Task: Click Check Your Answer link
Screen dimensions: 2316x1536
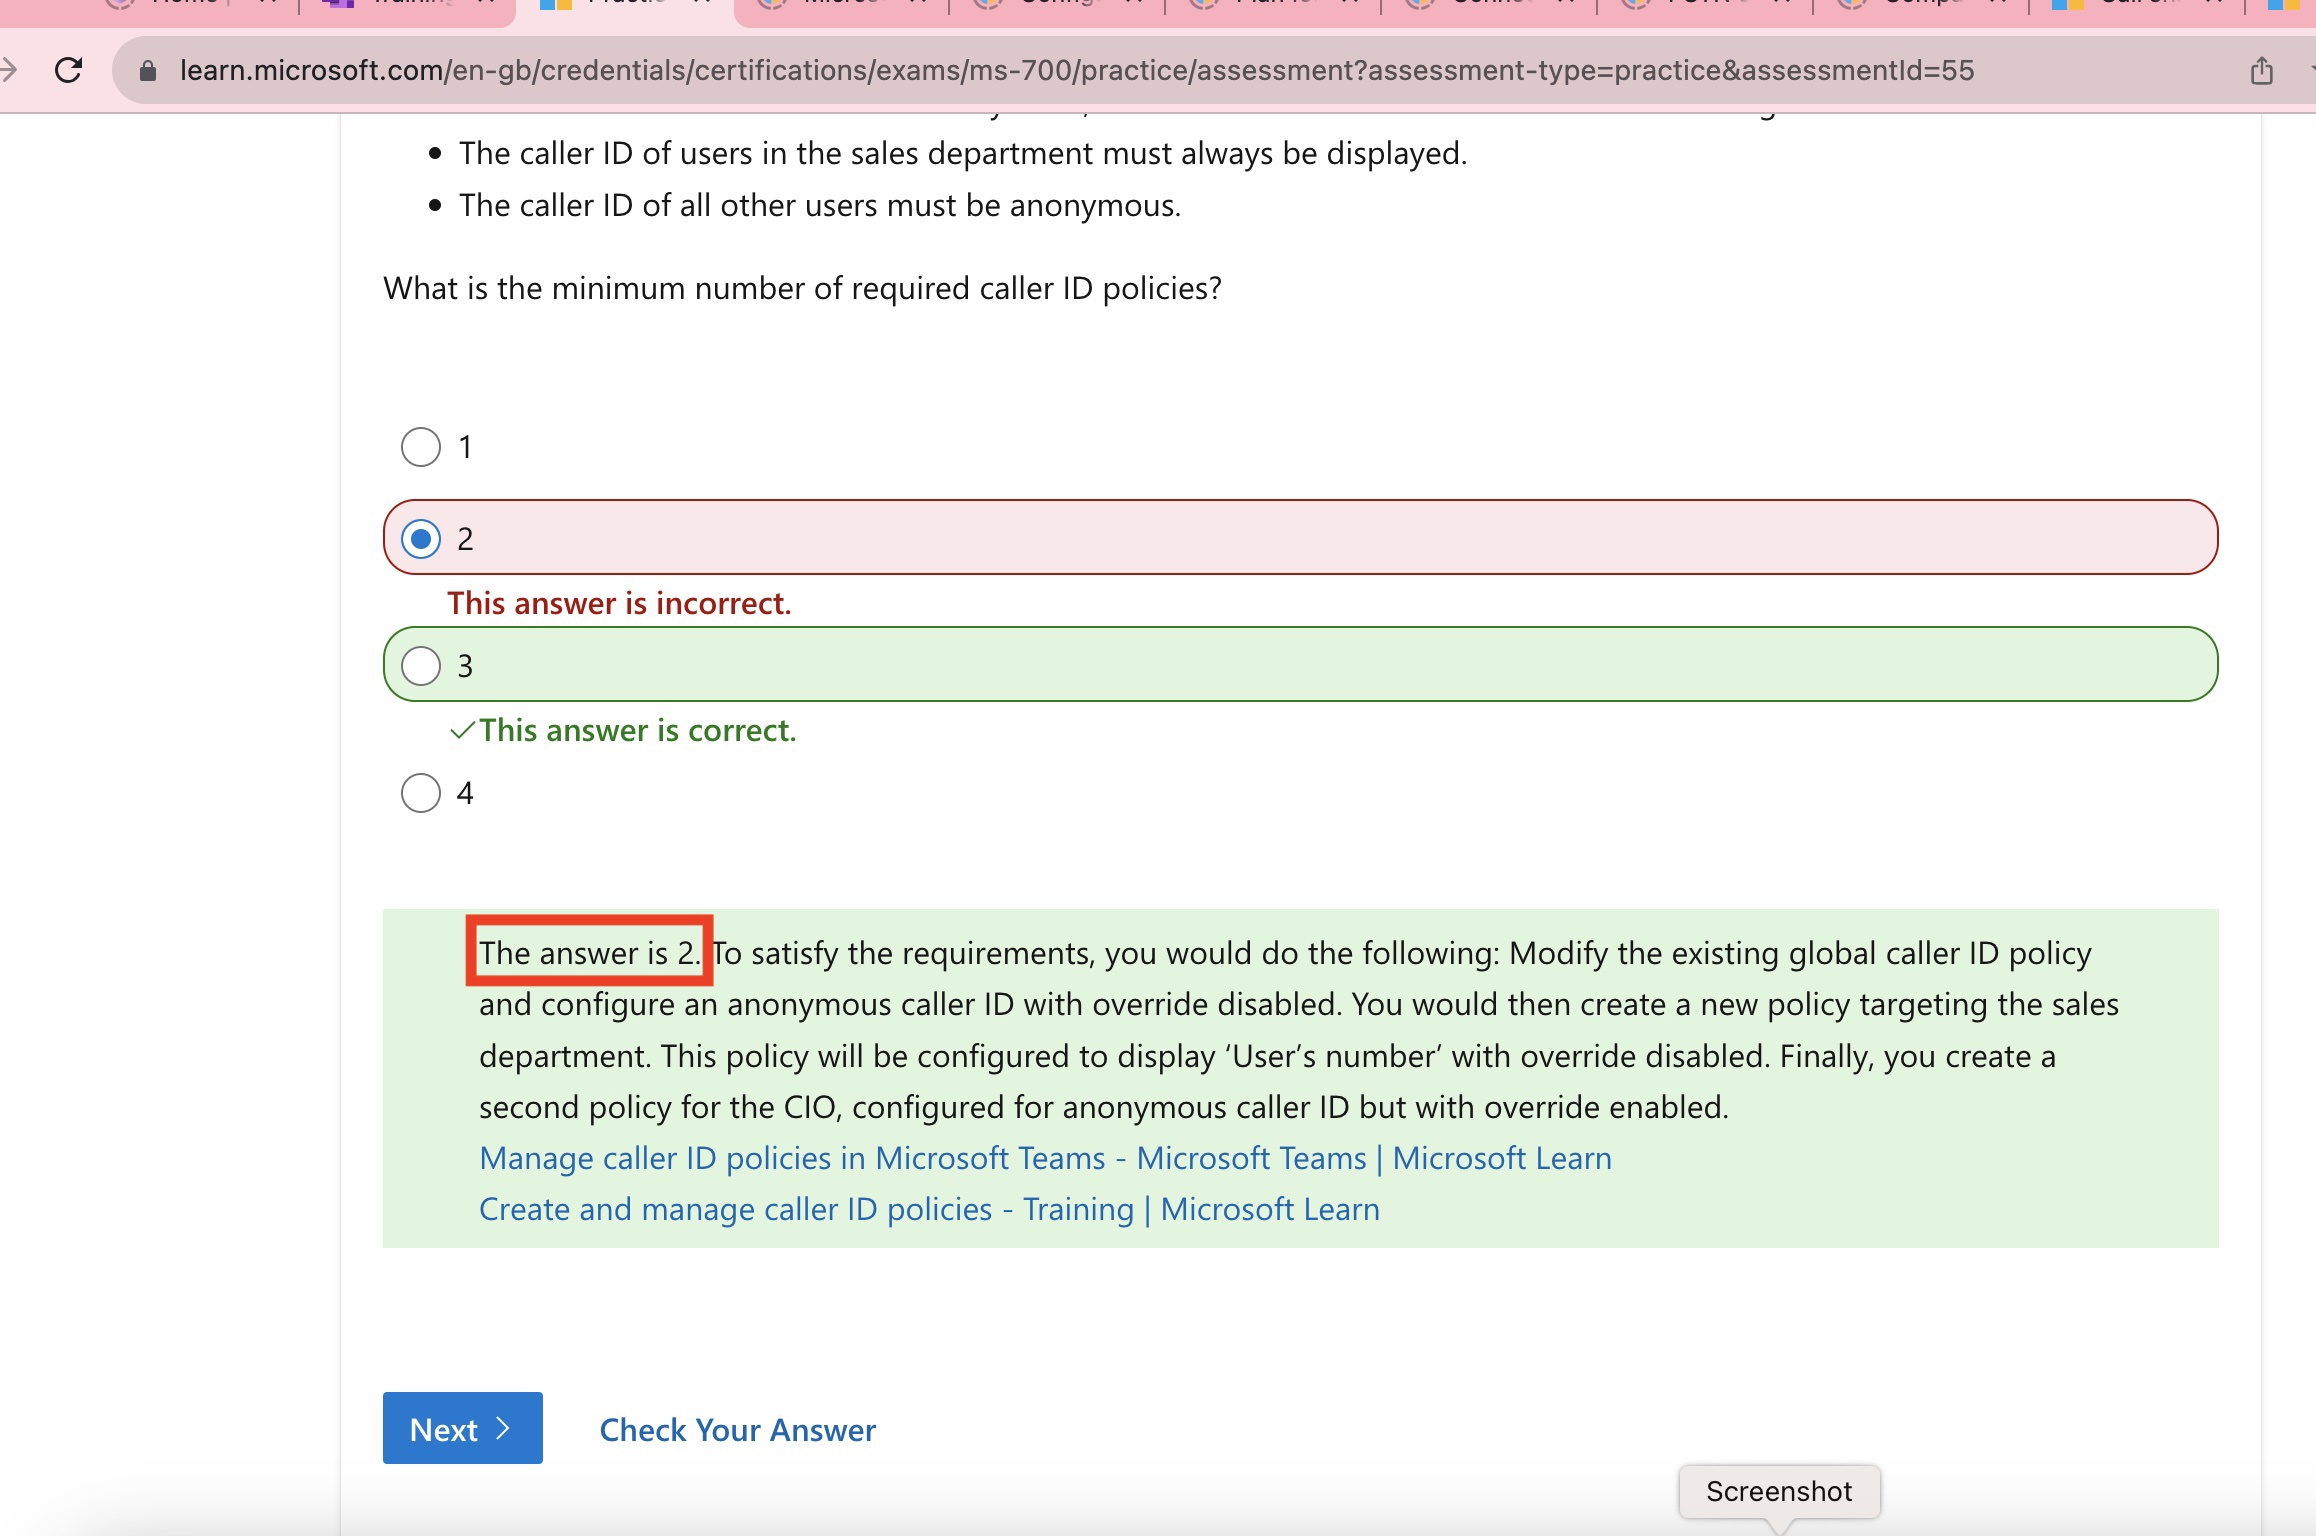Action: click(x=737, y=1430)
